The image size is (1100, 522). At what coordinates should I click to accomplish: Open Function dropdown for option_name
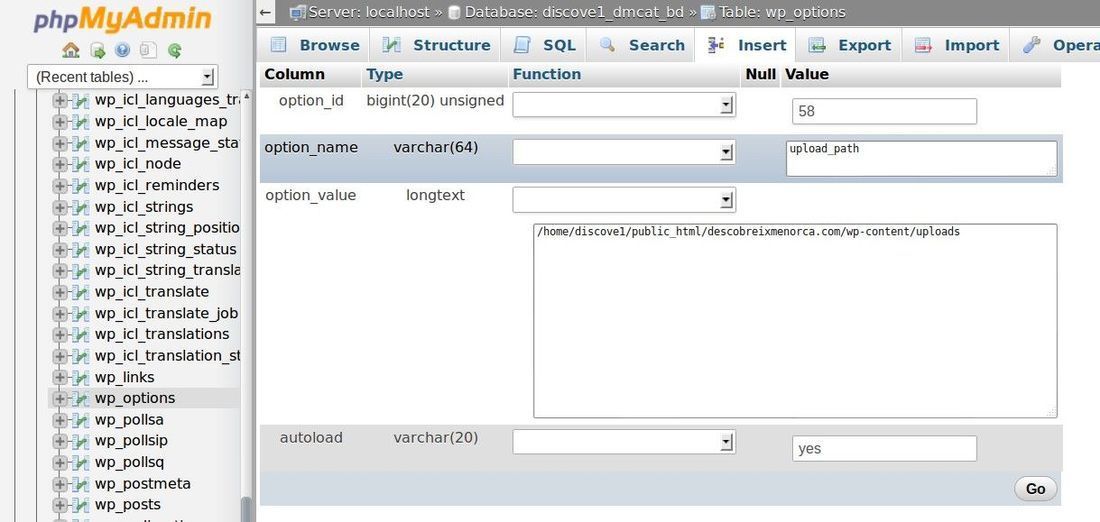(x=624, y=152)
